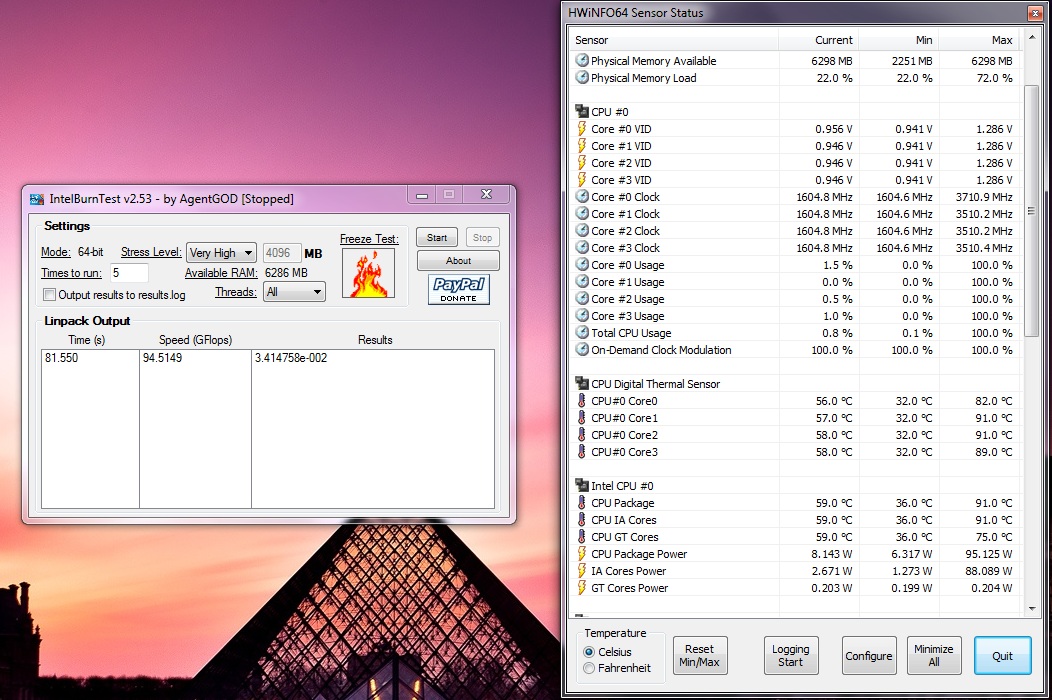Click the GT Cores Power lightning icon
The width and height of the screenshot is (1052, 700).
coord(582,588)
